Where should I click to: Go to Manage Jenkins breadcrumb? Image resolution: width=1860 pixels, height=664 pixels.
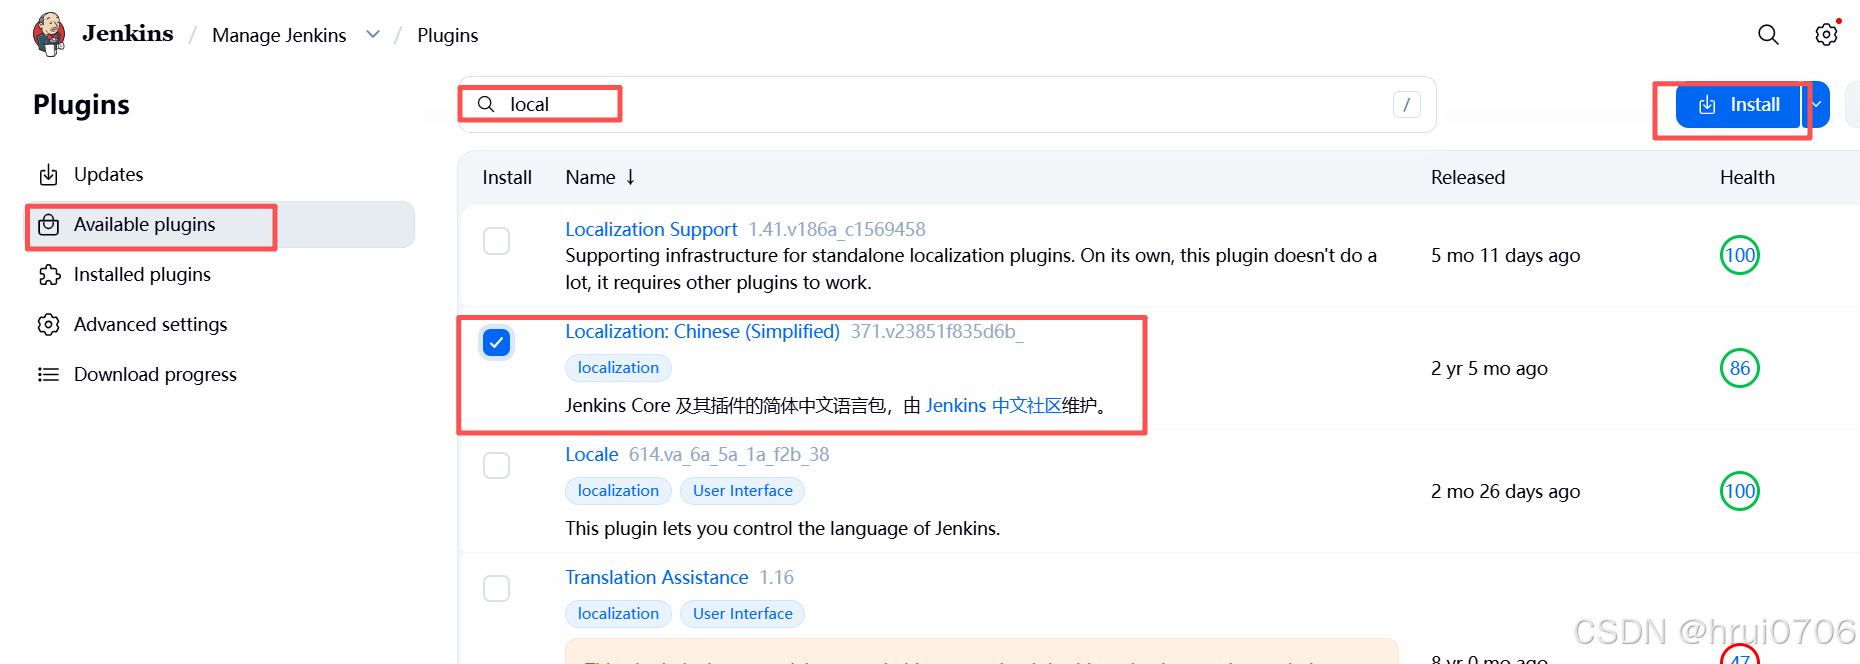[279, 35]
